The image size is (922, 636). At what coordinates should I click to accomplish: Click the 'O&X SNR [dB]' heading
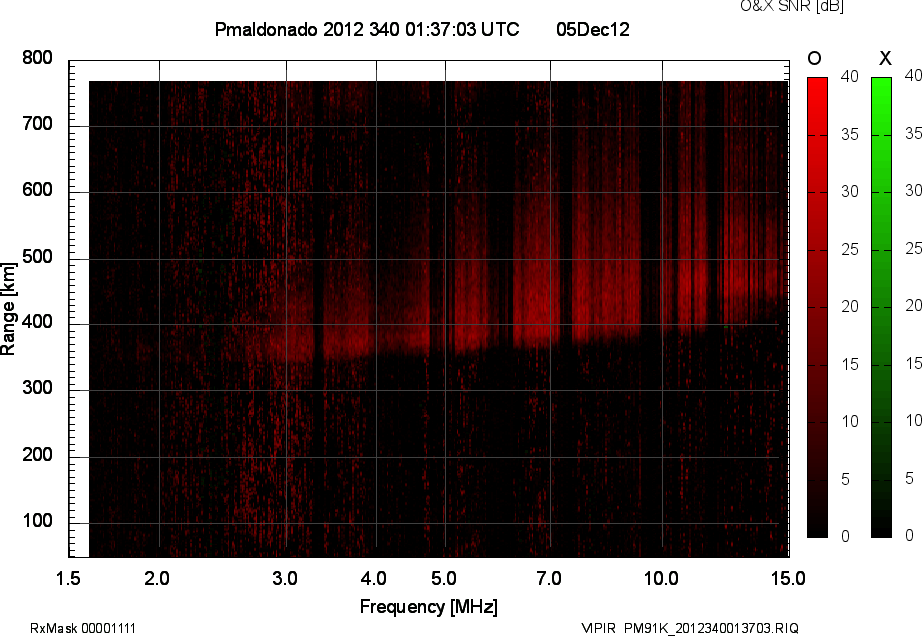[x=792, y=6]
